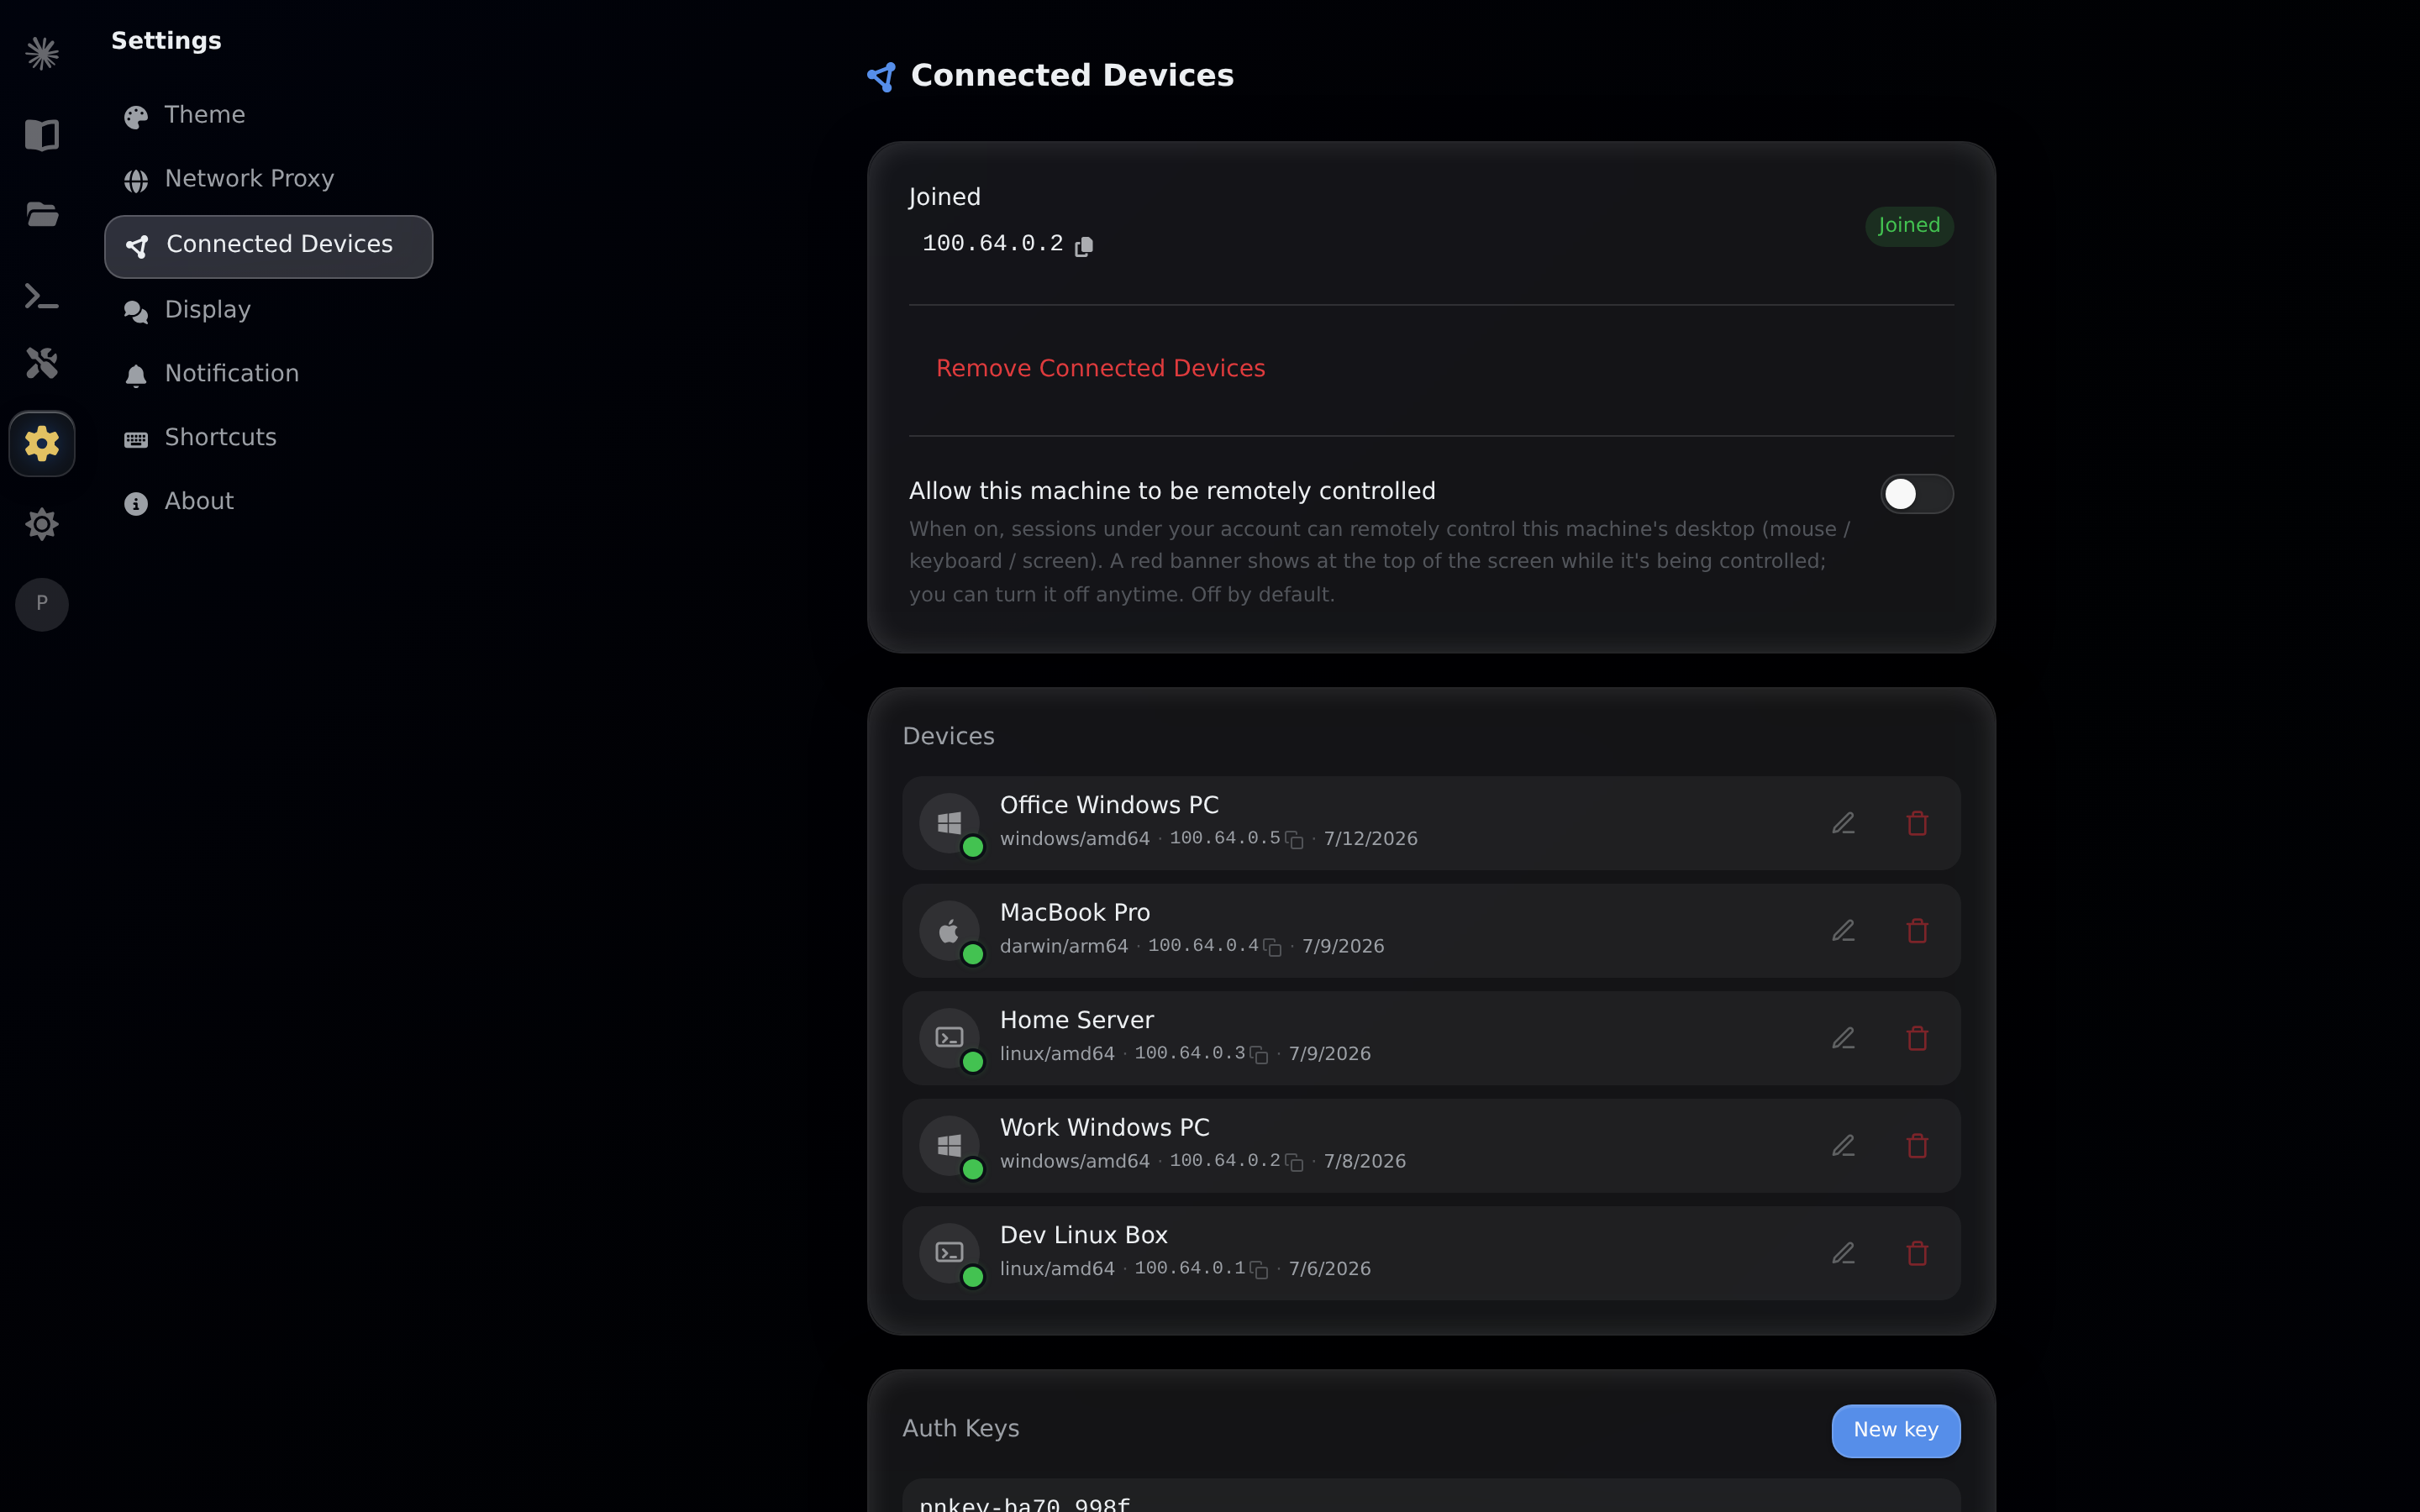
Task: Enable remote control of this machine toggle
Action: point(1916,494)
